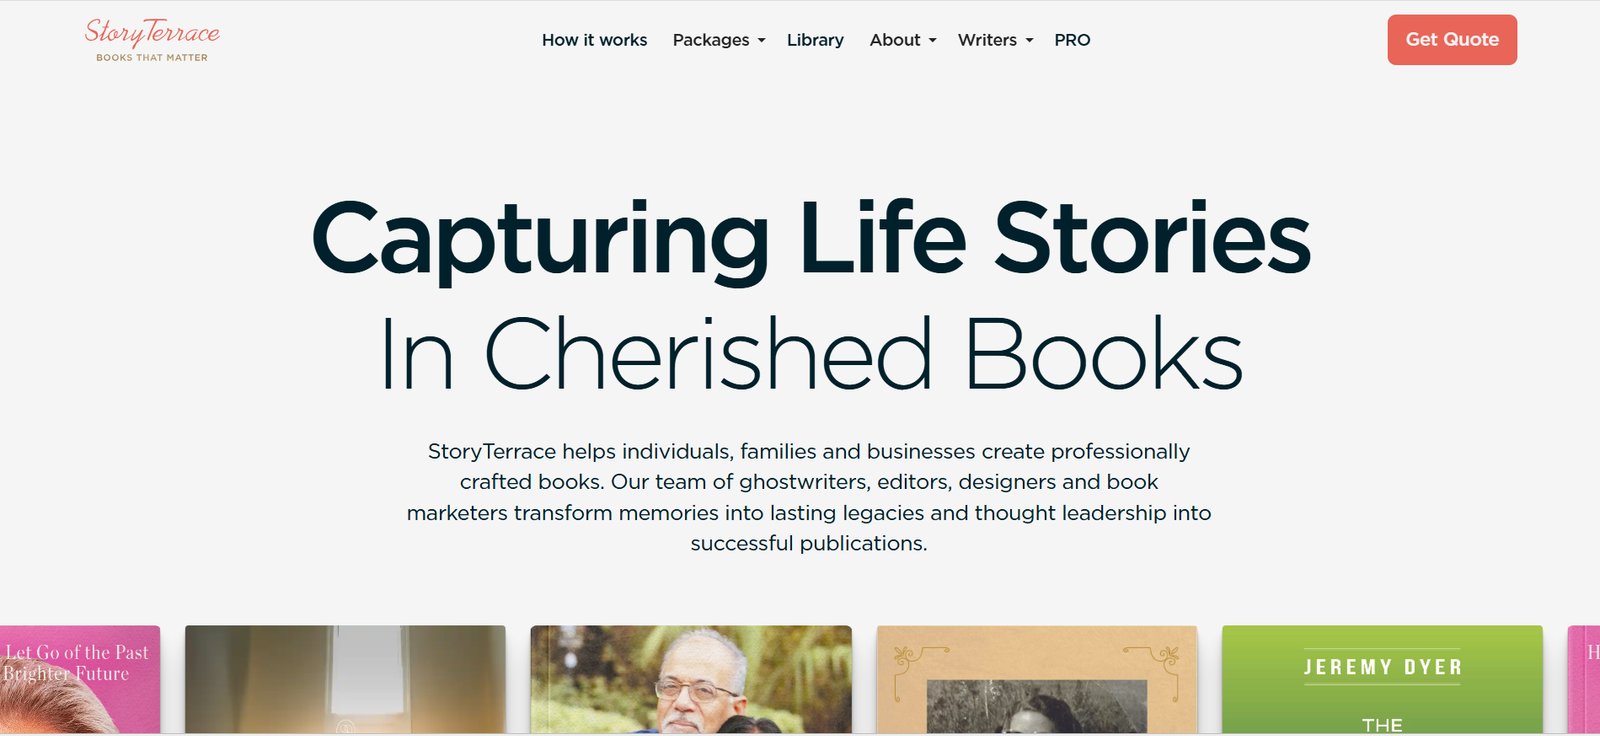Open the Packages dropdown menu label

click(x=710, y=40)
